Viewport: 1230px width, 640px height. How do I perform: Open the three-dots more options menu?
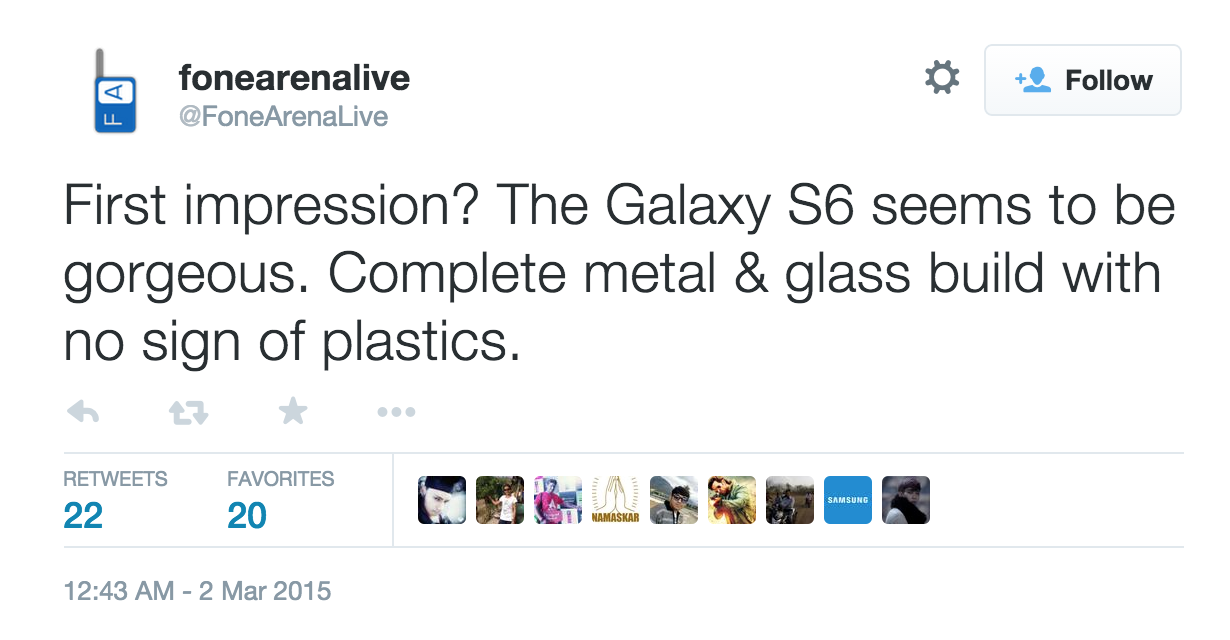[396, 411]
